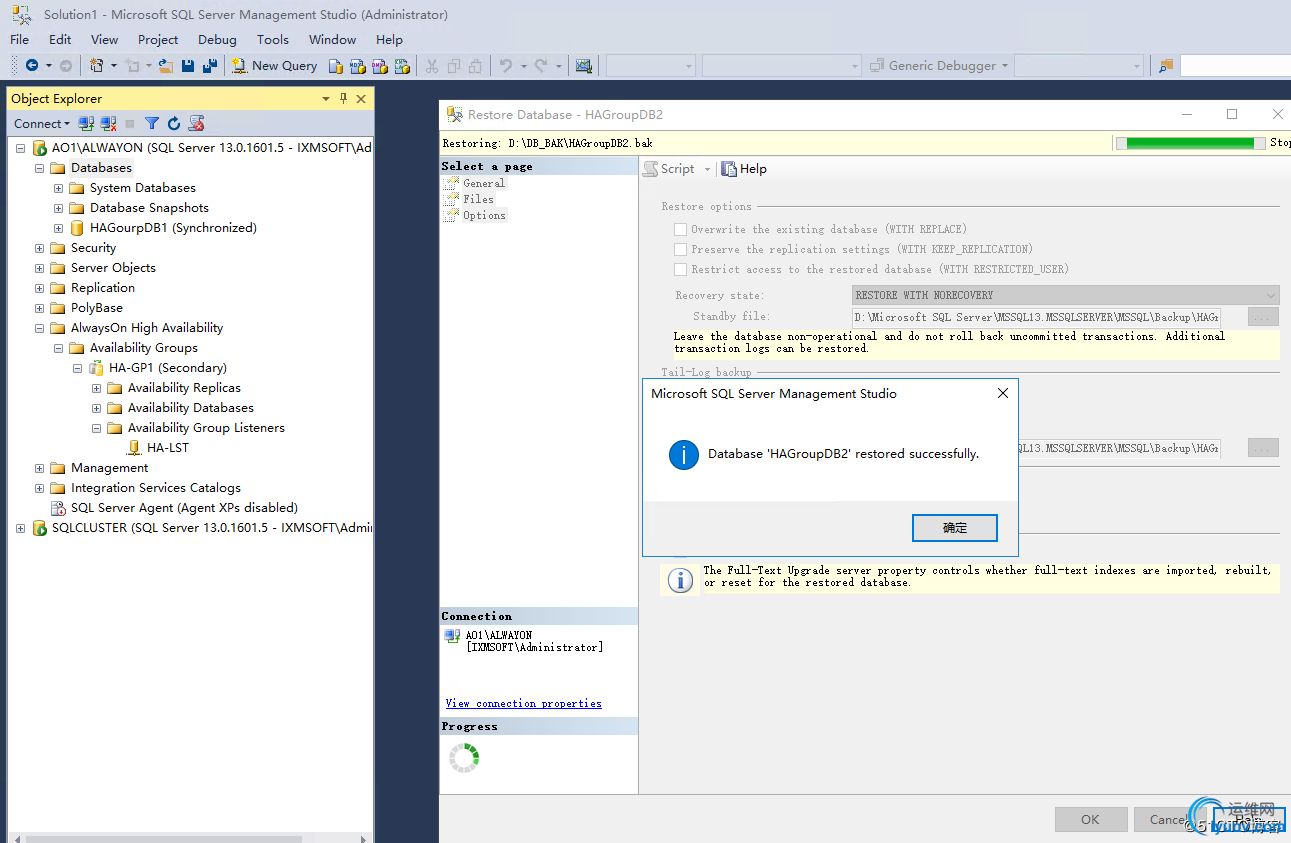Click the XMLA Query icon
This screenshot has height=843, width=1291.
(402, 66)
